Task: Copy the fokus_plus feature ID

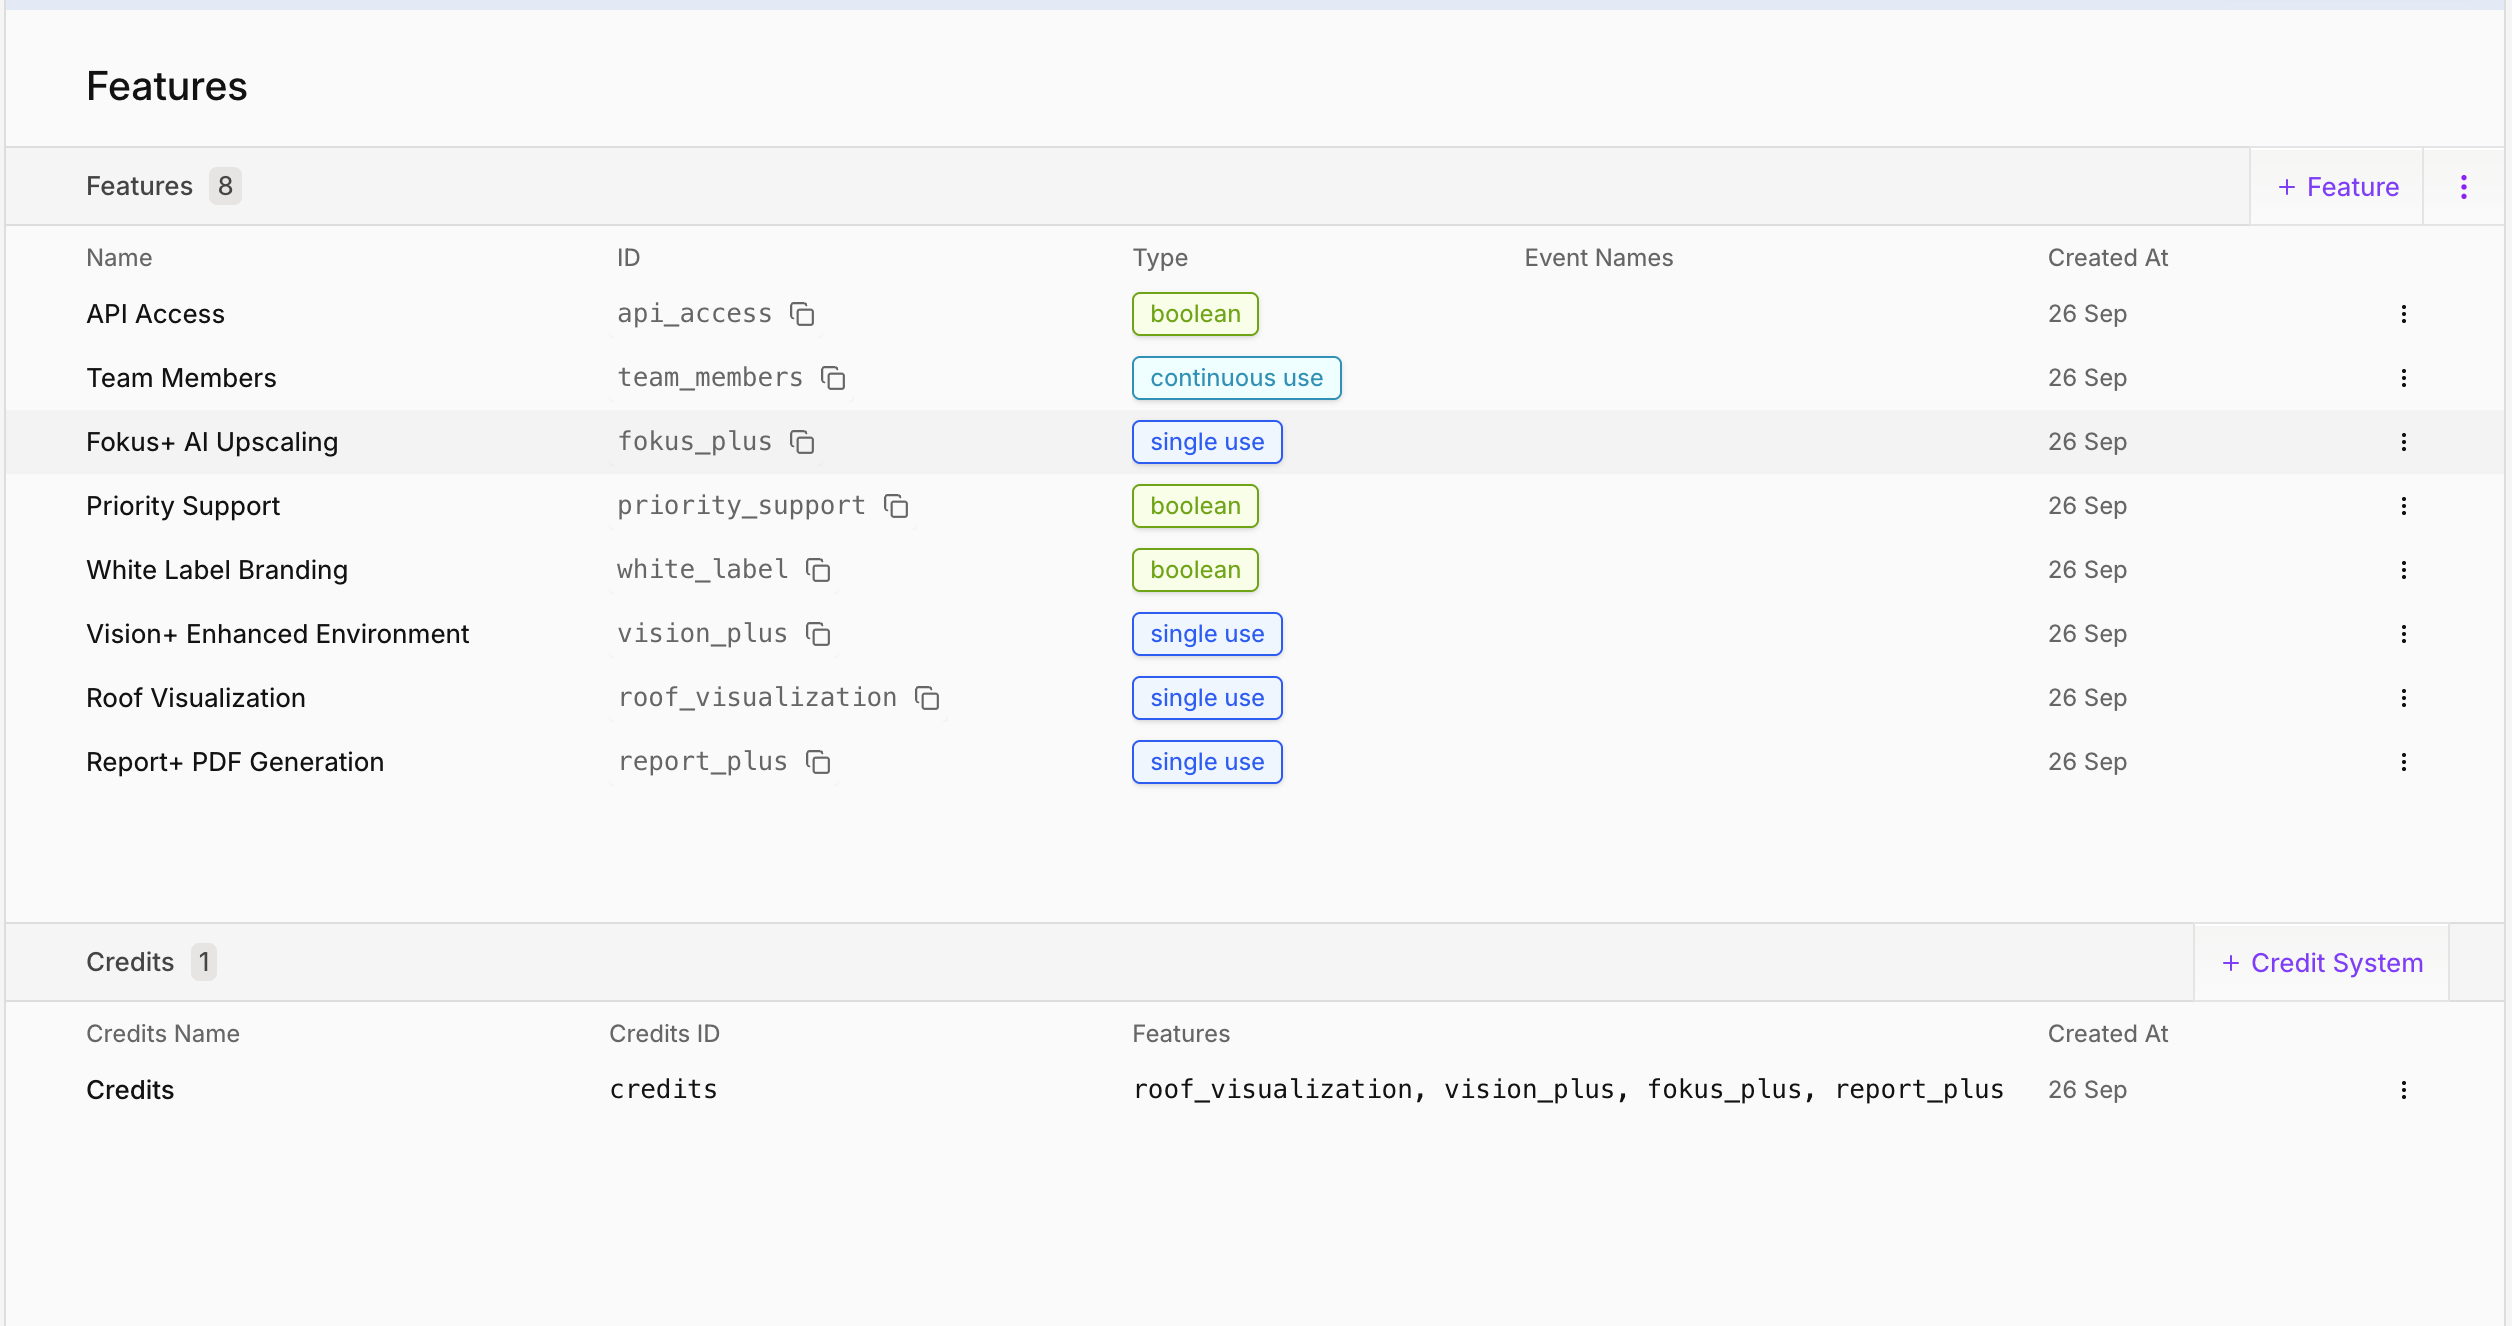Action: [802, 442]
